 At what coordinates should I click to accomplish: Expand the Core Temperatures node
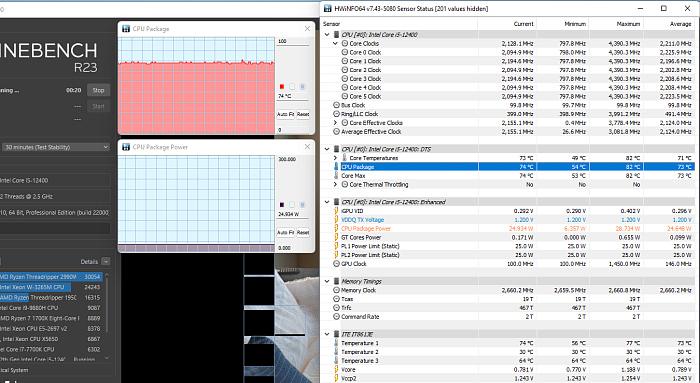point(335,158)
